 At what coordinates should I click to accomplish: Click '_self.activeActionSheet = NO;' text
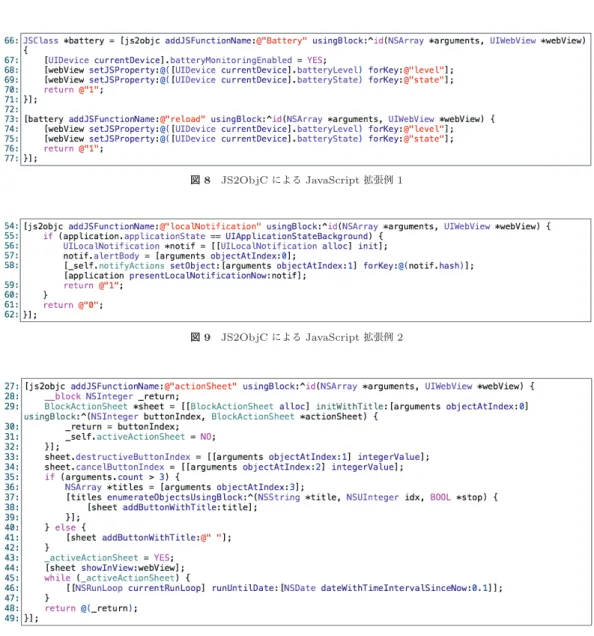coord(140,437)
